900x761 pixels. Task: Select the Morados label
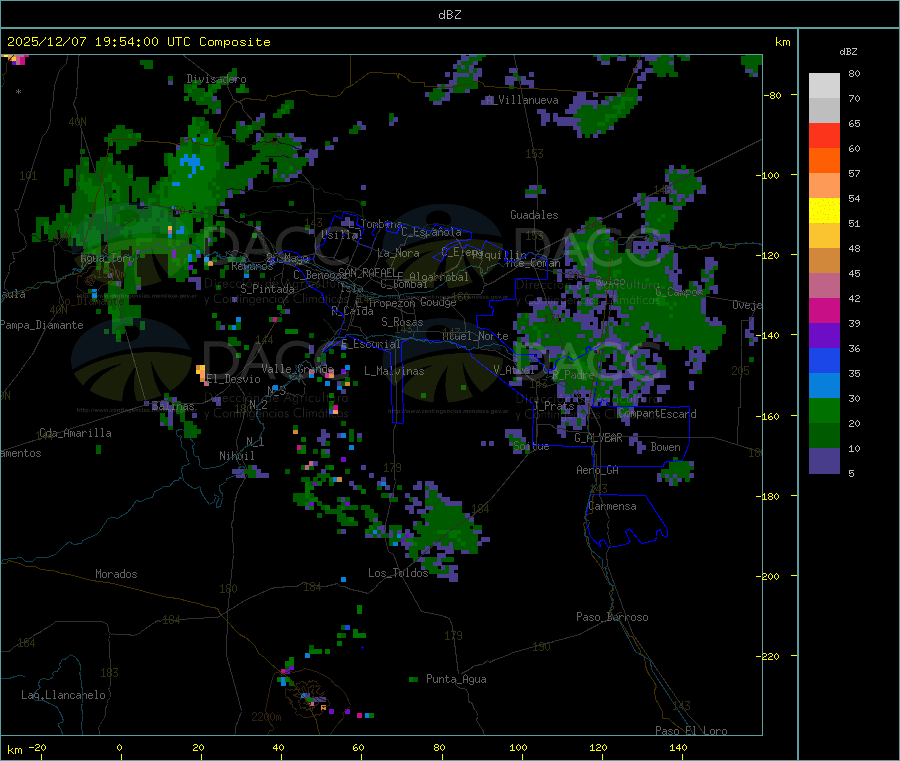(x=116, y=574)
